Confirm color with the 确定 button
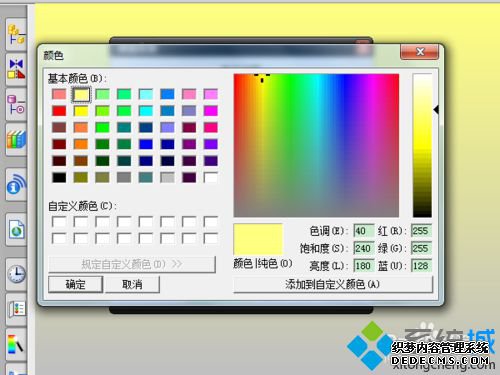500x375 pixels. (76, 284)
